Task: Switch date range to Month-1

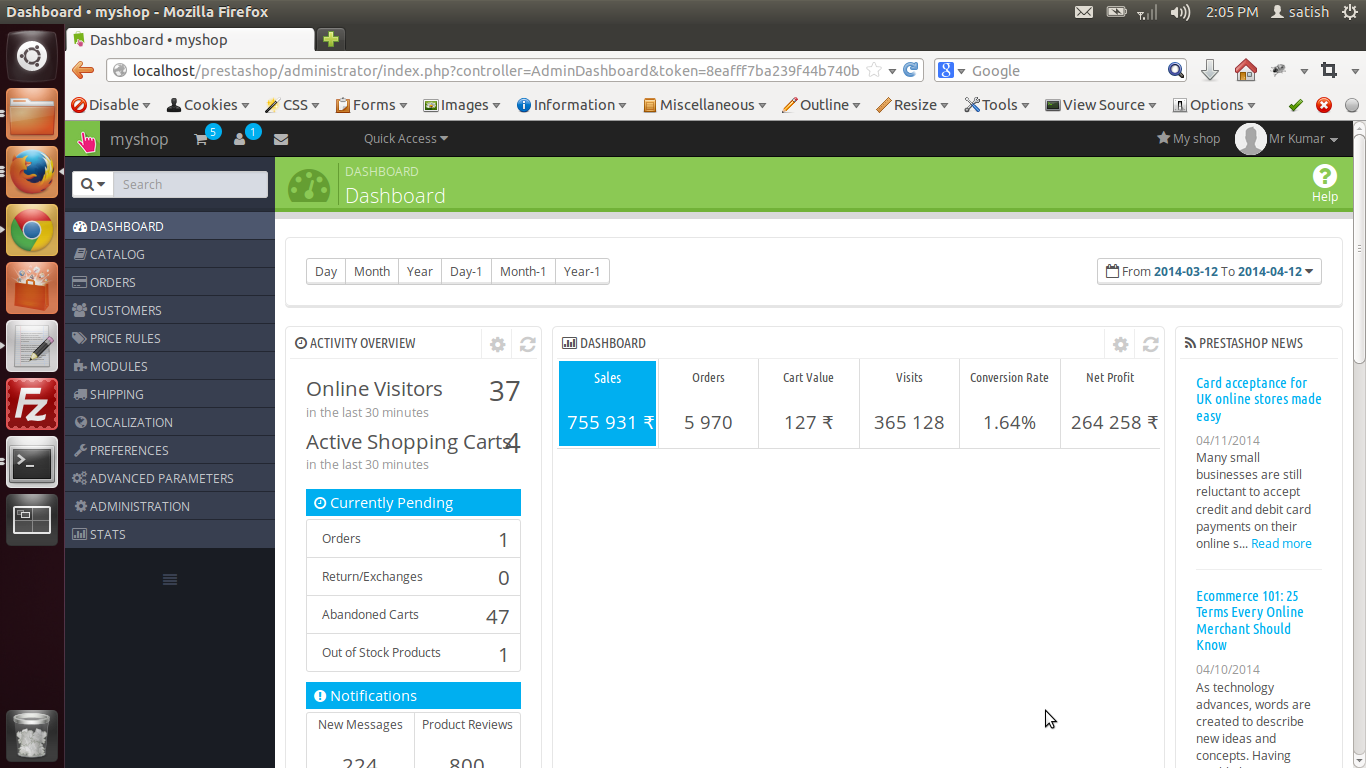Action: click(523, 272)
